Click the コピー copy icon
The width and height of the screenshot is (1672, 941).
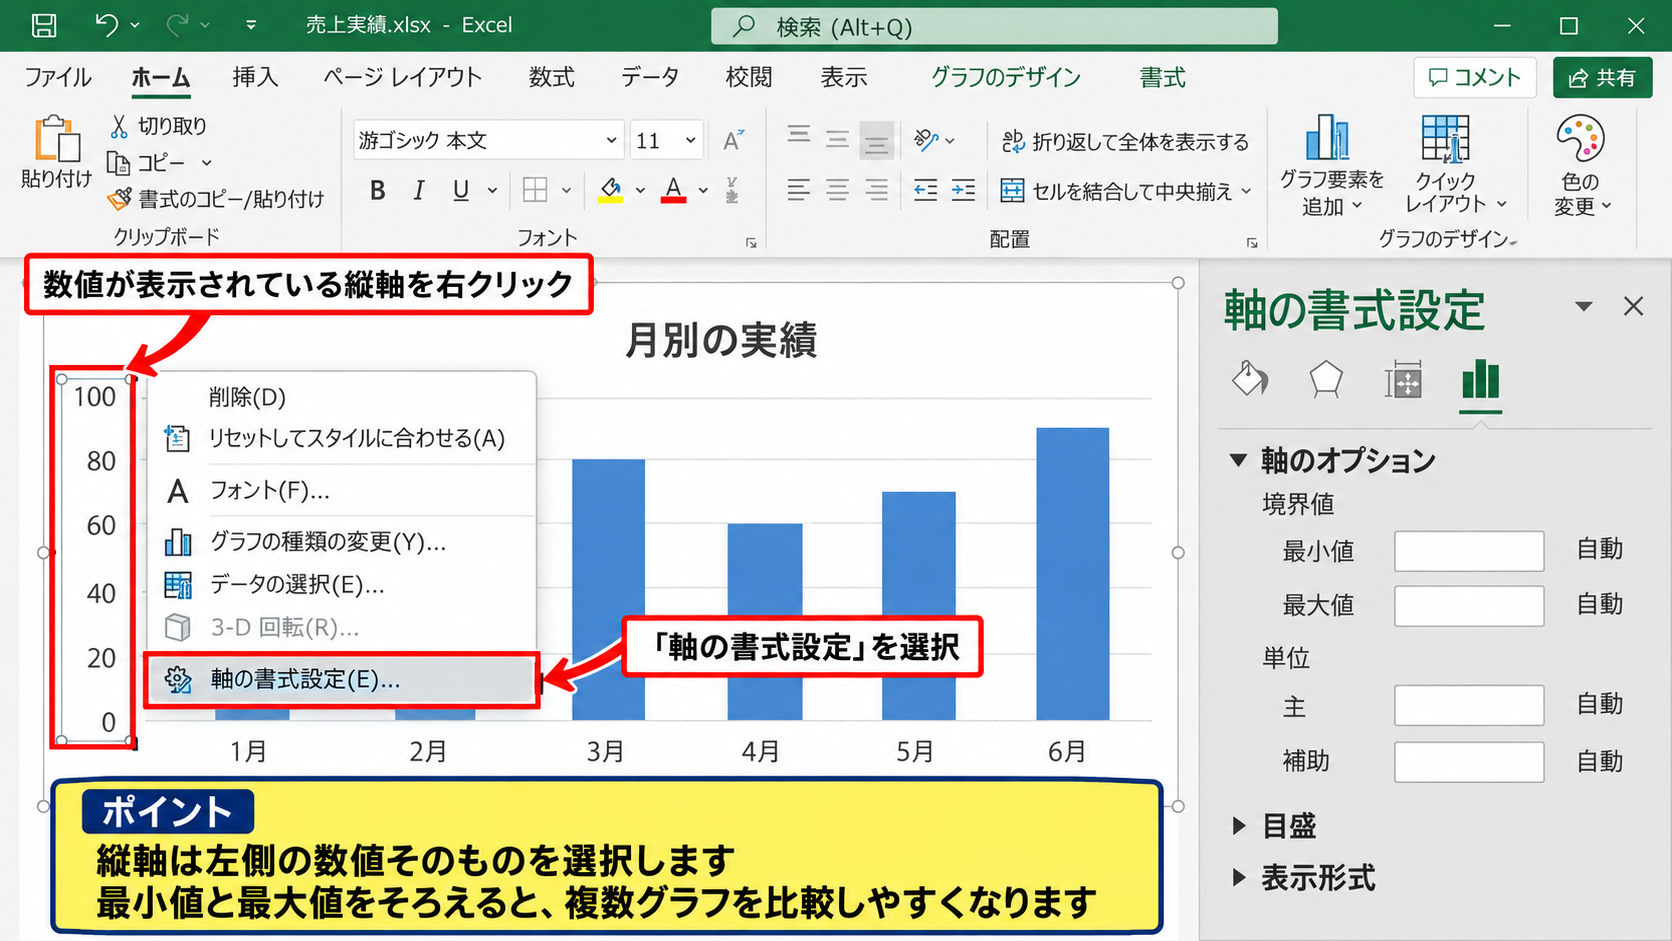coord(118,162)
